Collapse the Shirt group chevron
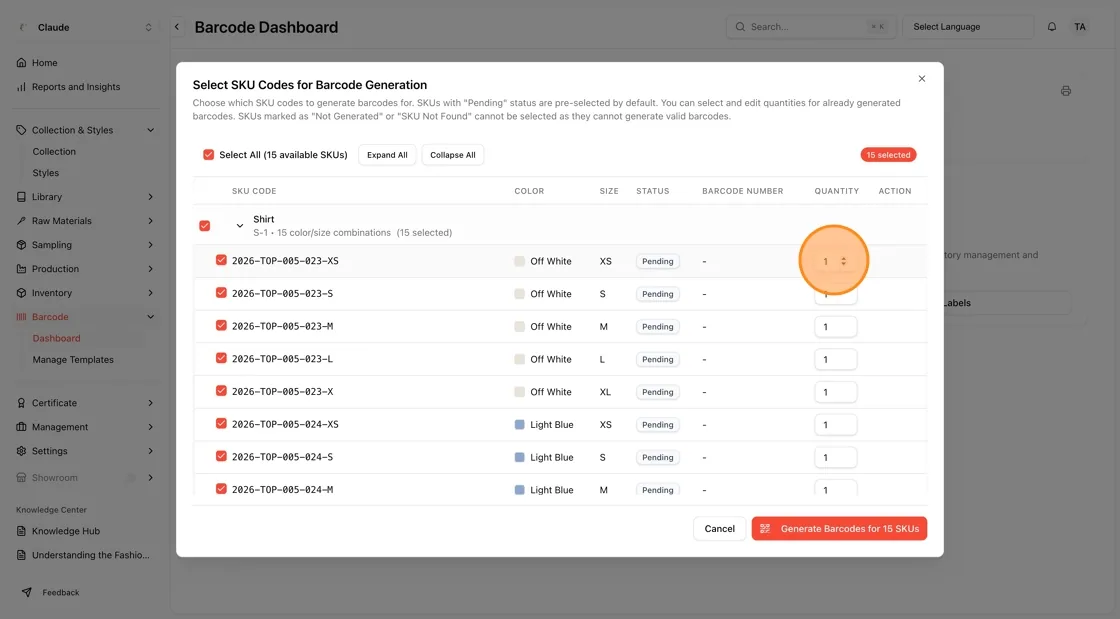This screenshot has height=619, width=1120. pyautogui.click(x=240, y=226)
